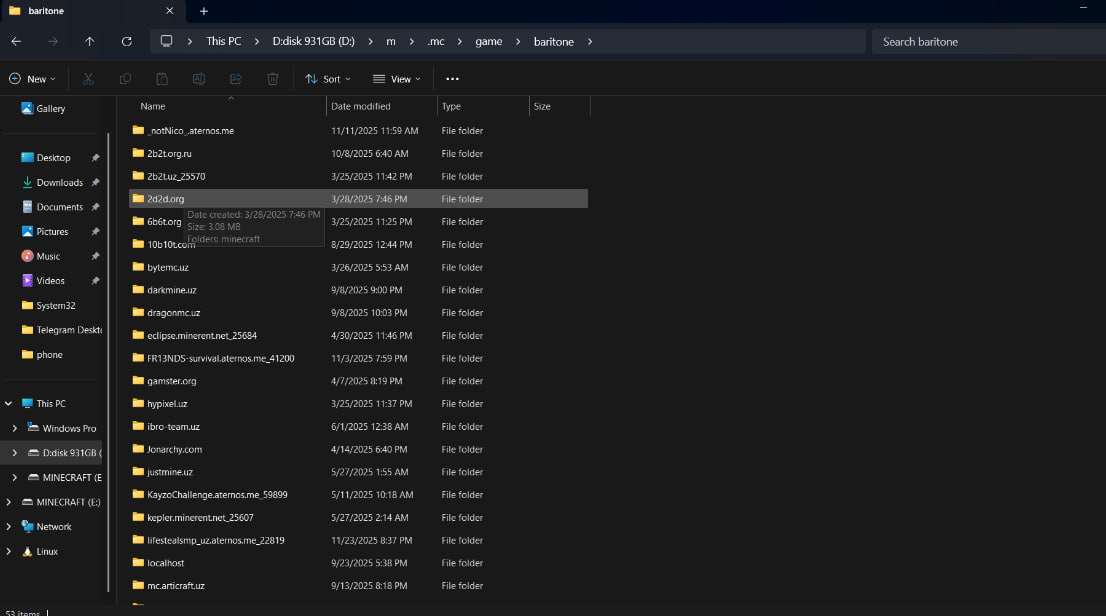Refresh the current folder view

[126, 42]
